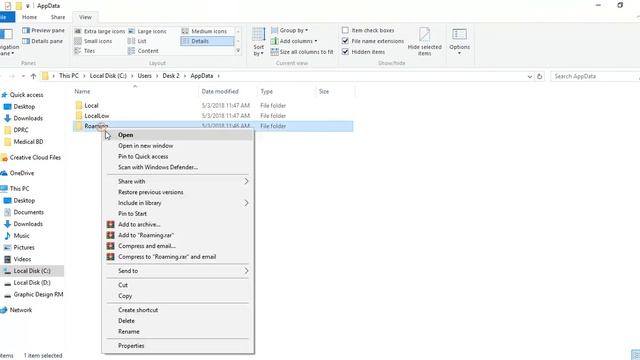Image resolution: width=640 pixels, height=360 pixels.
Task: Click Delete in context menu
Action: [178, 321]
